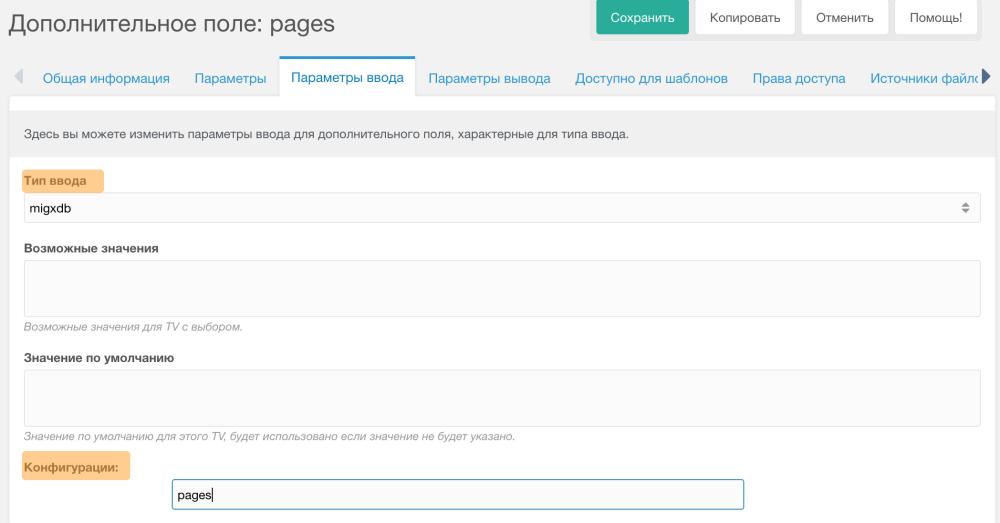1000x523 pixels.
Task: Click inside the Значение по умолчанию text area
Action: [500, 397]
